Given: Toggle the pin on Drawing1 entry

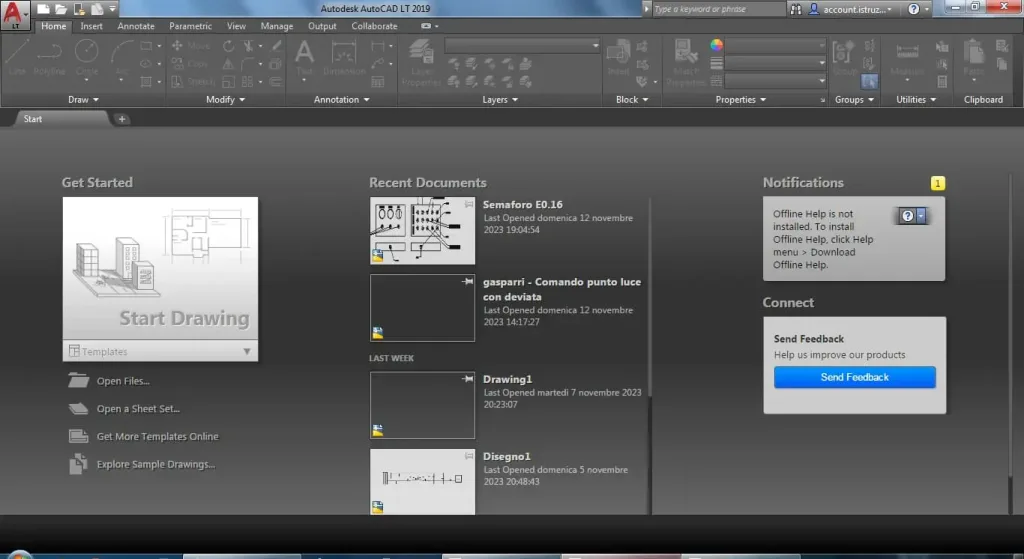Looking at the screenshot, I should click(x=467, y=379).
